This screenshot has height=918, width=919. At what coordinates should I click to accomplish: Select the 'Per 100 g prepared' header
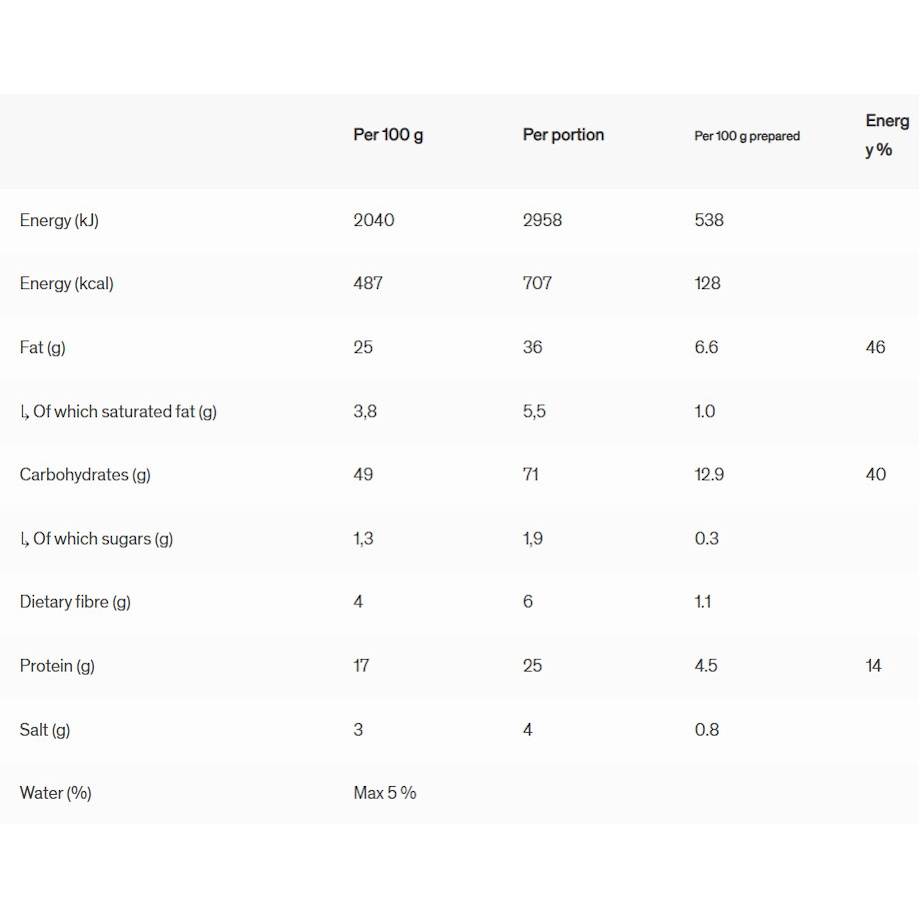pyautogui.click(x=747, y=136)
